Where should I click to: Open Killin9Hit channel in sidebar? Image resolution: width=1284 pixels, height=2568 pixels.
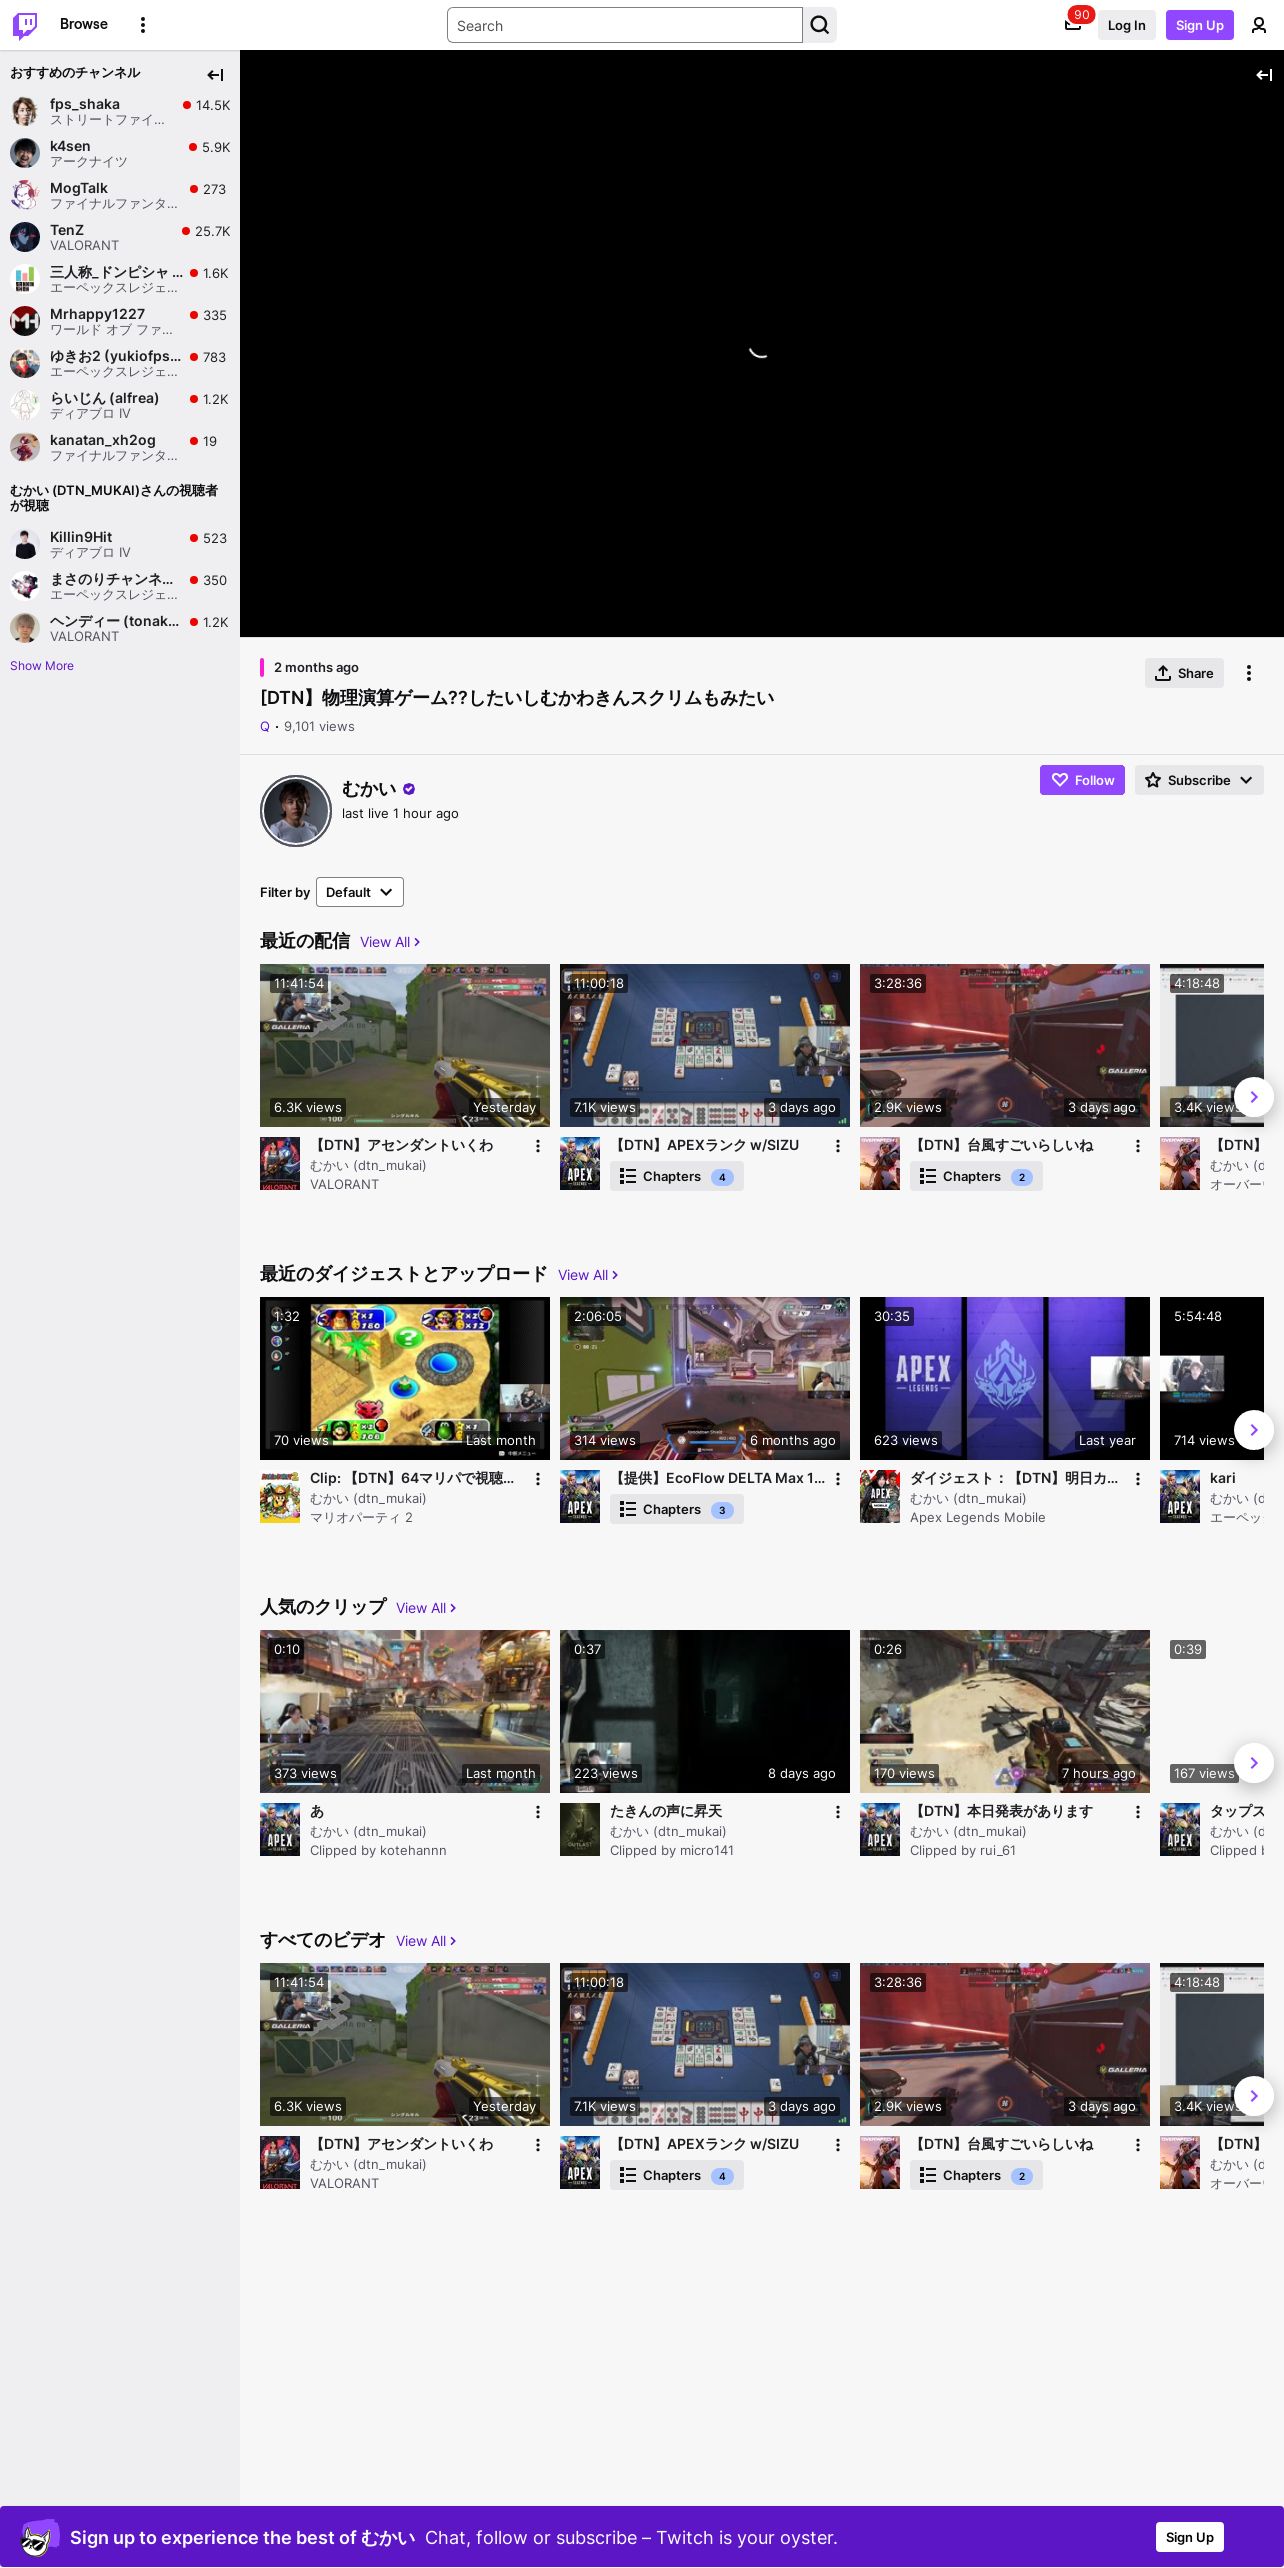pos(120,544)
